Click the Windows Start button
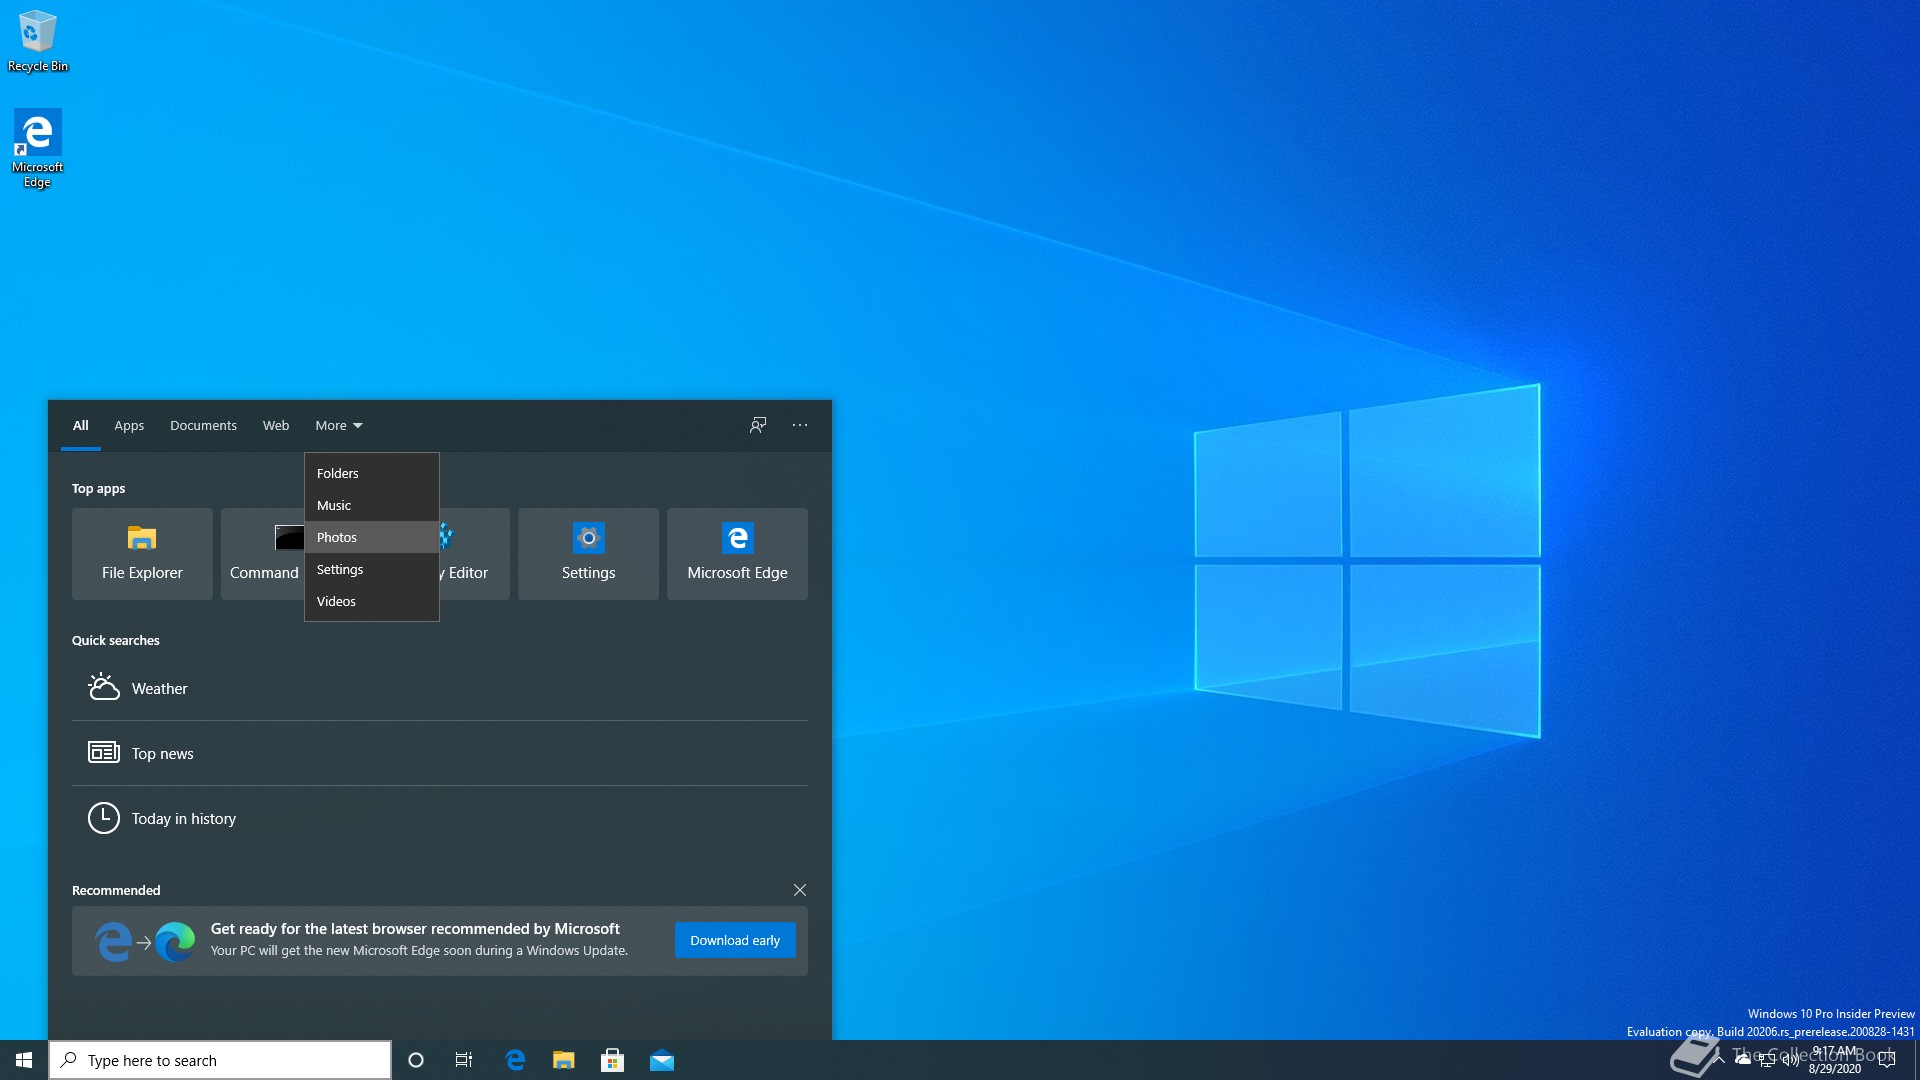 [24, 1060]
